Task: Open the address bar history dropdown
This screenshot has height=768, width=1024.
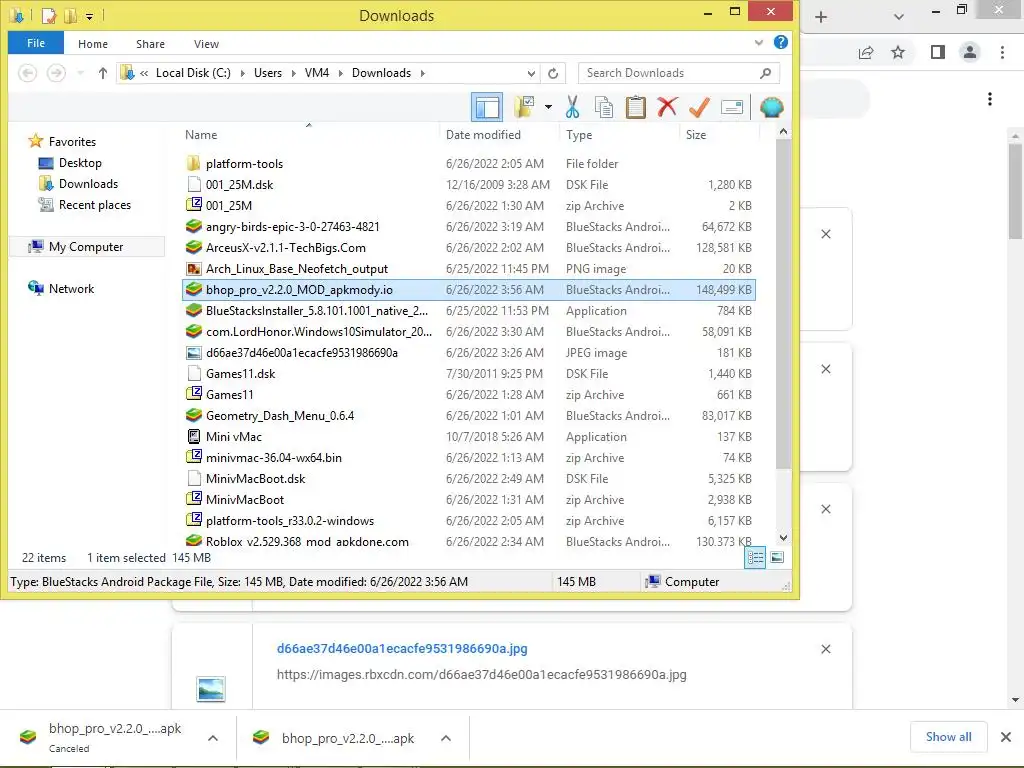Action: tap(531, 73)
